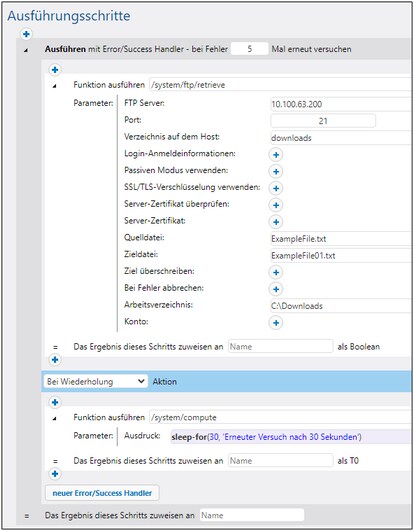
Task: Click the plus icon beside Login-Anmeldeinformationen
Action: (x=276, y=155)
